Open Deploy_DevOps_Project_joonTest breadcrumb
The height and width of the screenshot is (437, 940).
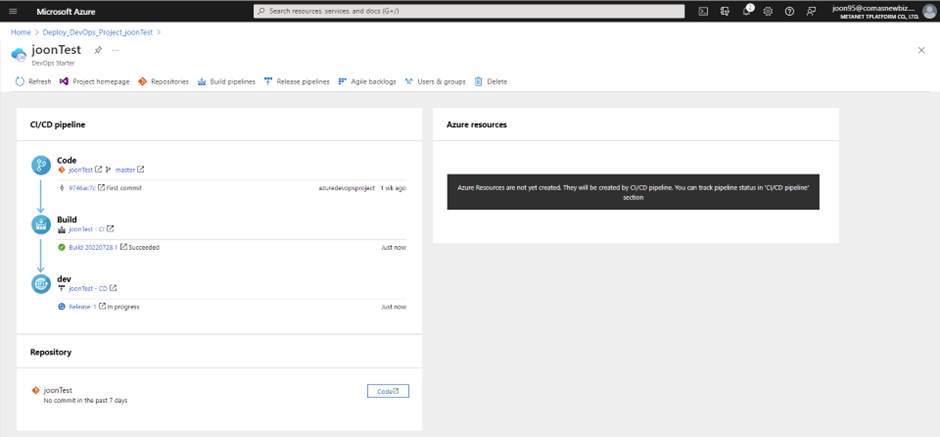tap(98, 32)
